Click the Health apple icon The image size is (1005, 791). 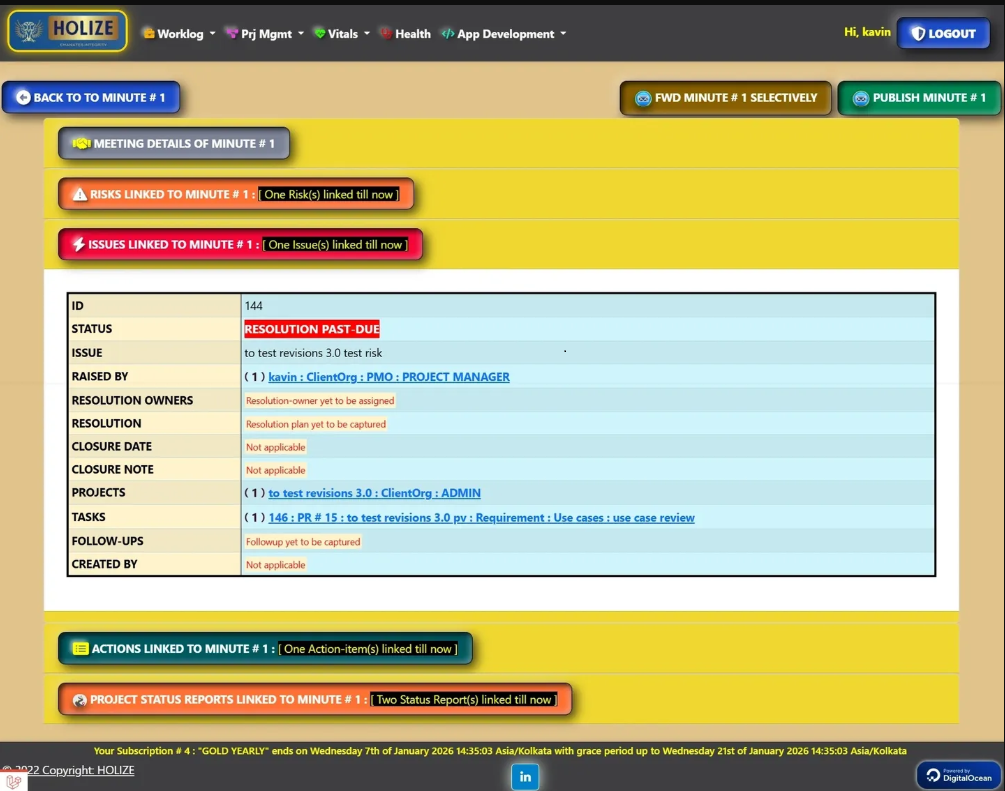point(386,33)
